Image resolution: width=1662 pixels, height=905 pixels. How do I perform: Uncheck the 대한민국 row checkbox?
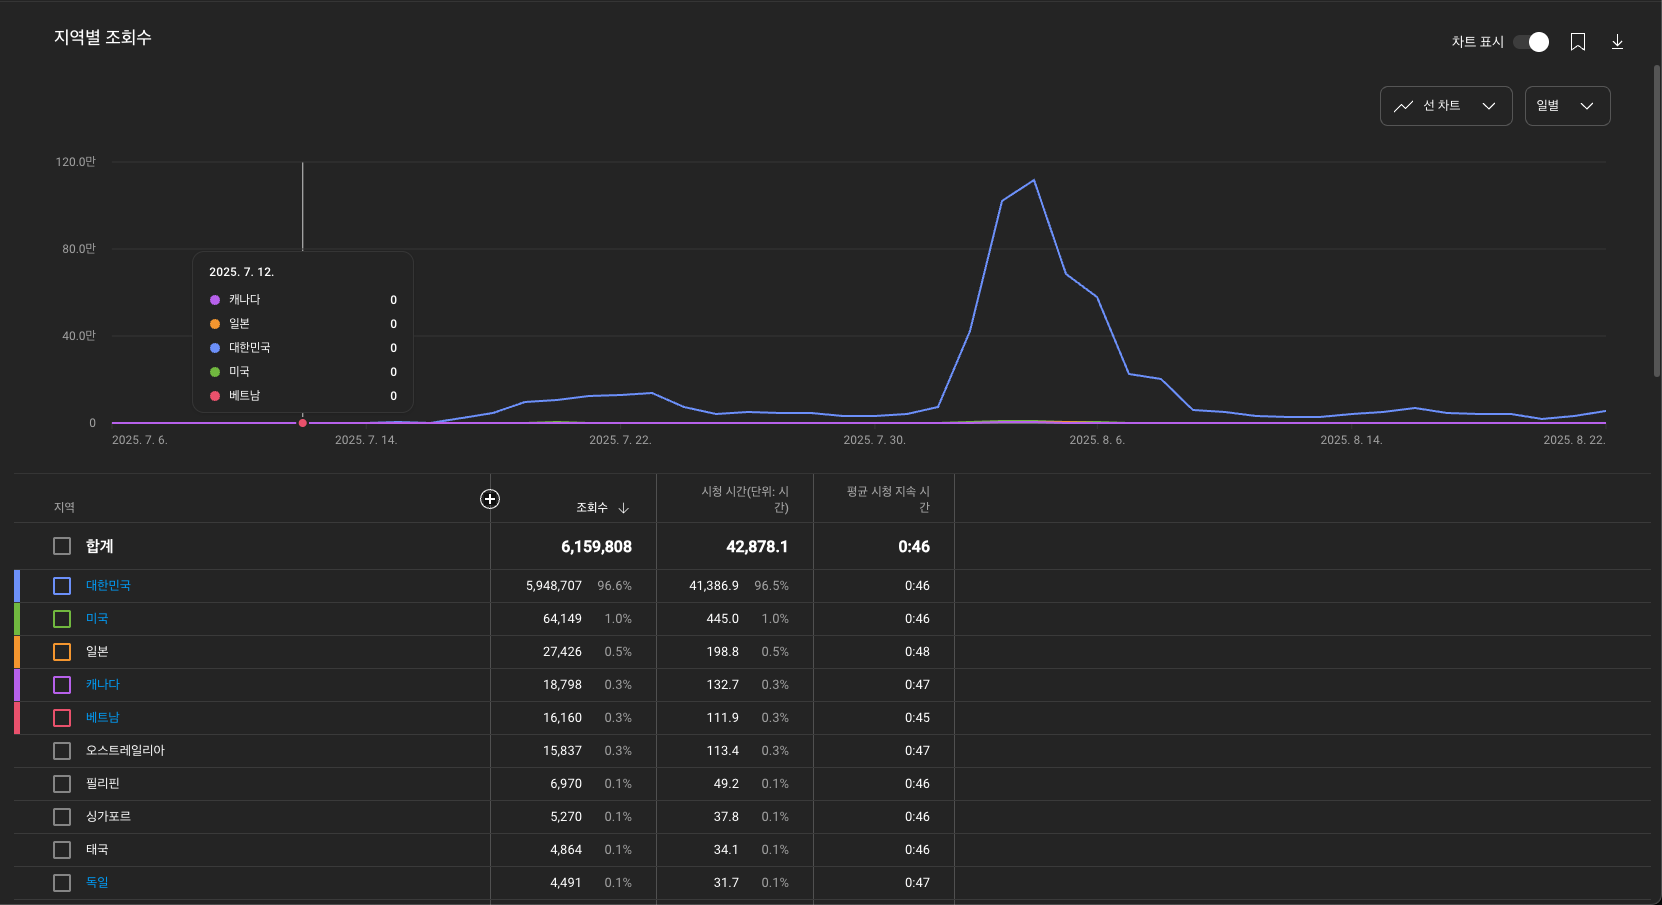pos(62,586)
